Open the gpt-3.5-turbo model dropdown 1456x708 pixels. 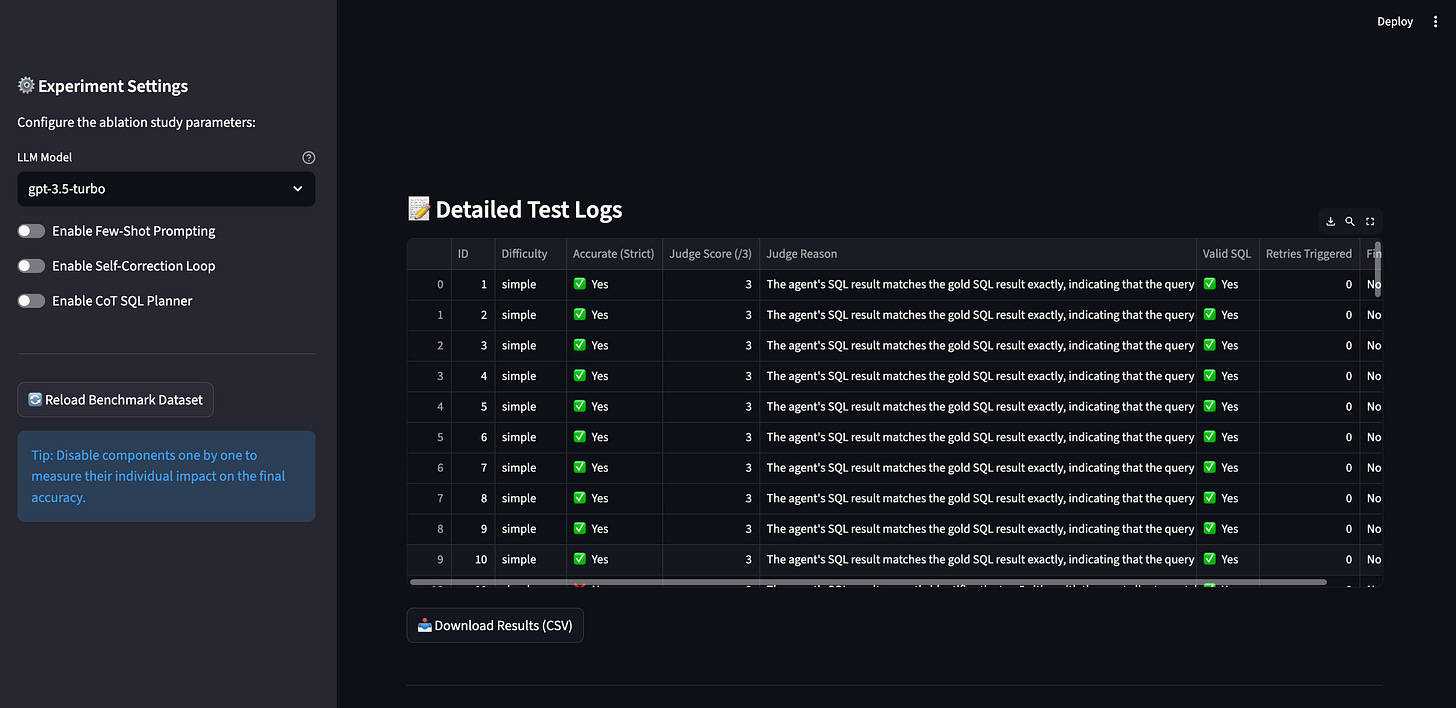pyautogui.click(x=166, y=189)
